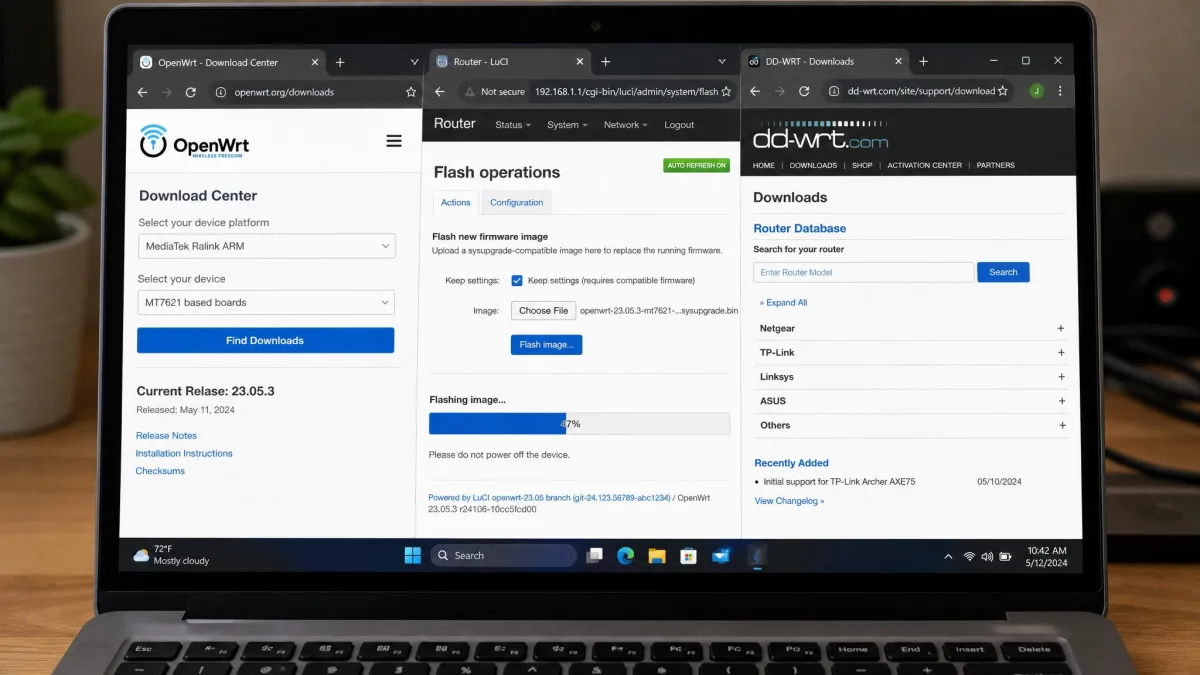The height and width of the screenshot is (675, 1200).
Task: Open Task View on the taskbar
Action: coord(594,555)
